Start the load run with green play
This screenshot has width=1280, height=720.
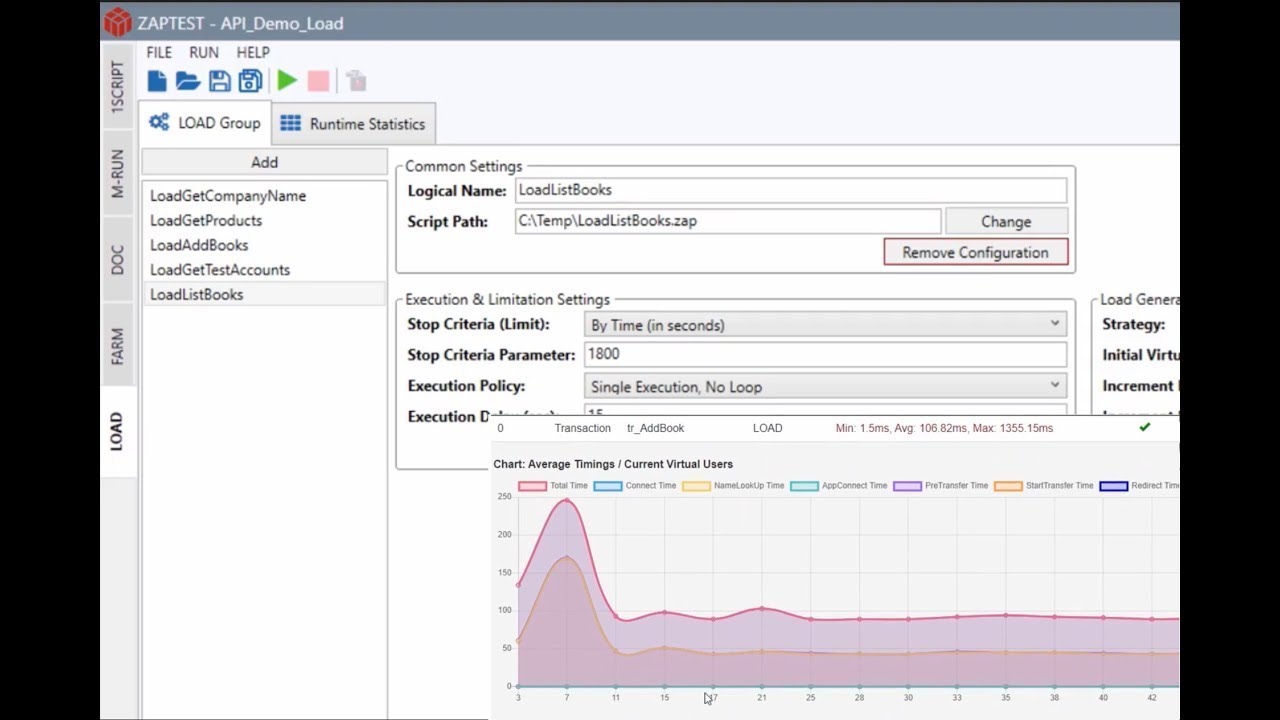287,81
